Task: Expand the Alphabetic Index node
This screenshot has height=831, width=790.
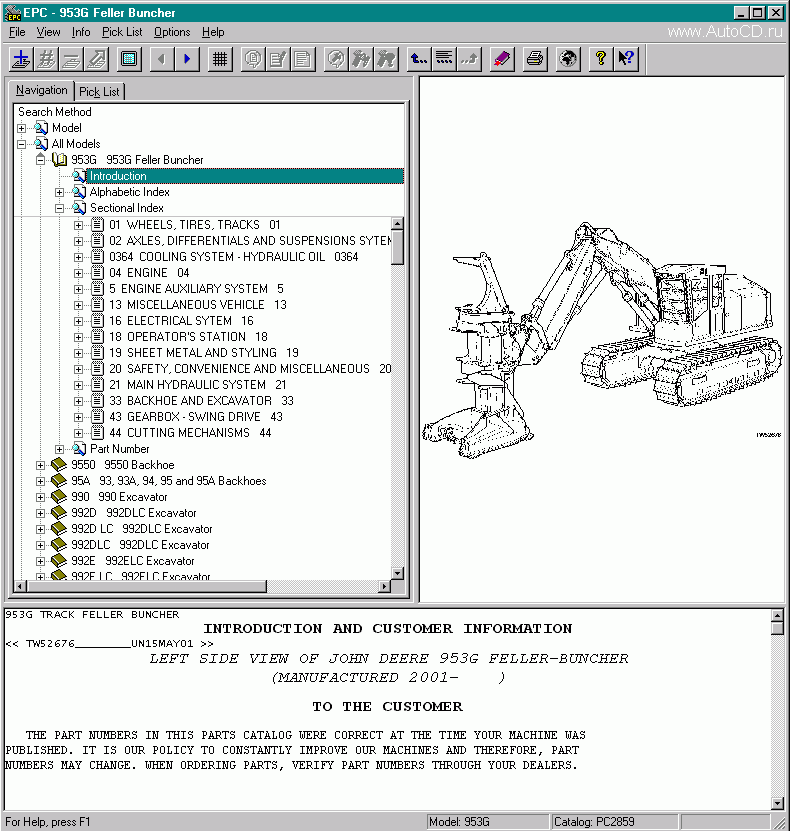Action: click(x=59, y=192)
